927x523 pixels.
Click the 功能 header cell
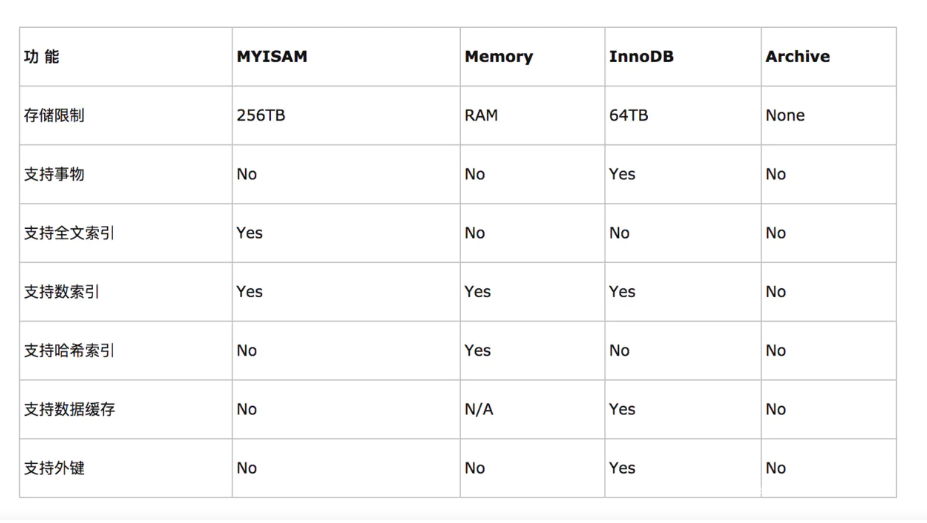(41, 57)
